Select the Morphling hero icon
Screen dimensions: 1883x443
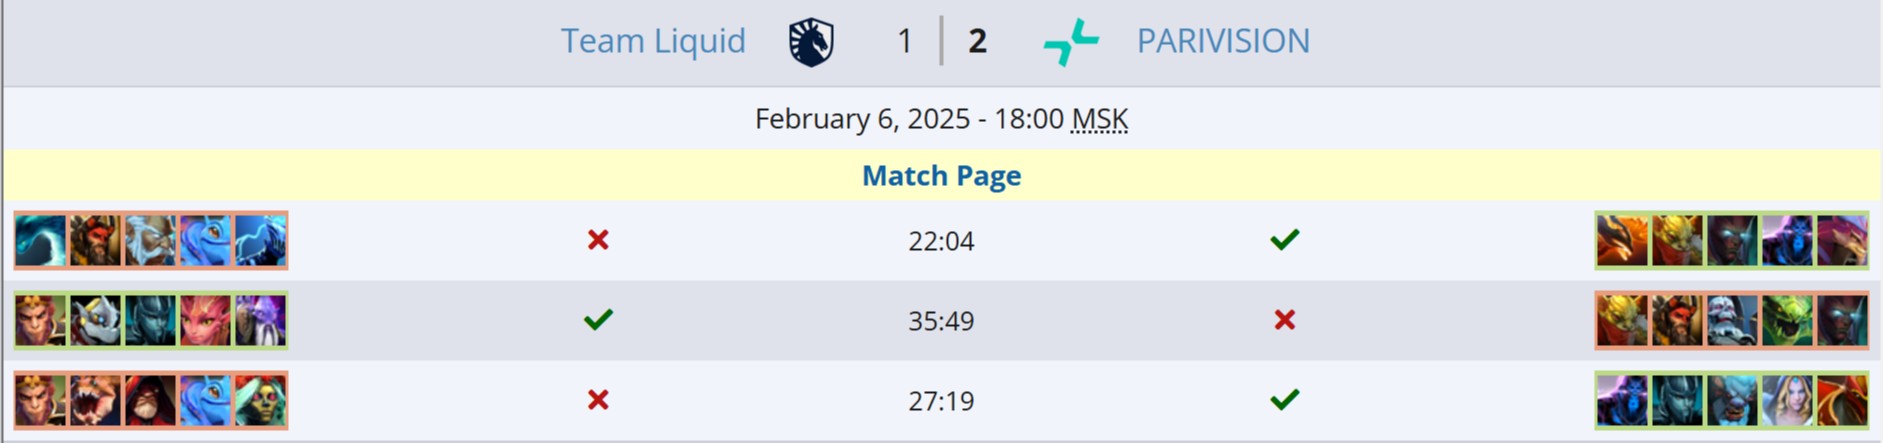pos(41,240)
